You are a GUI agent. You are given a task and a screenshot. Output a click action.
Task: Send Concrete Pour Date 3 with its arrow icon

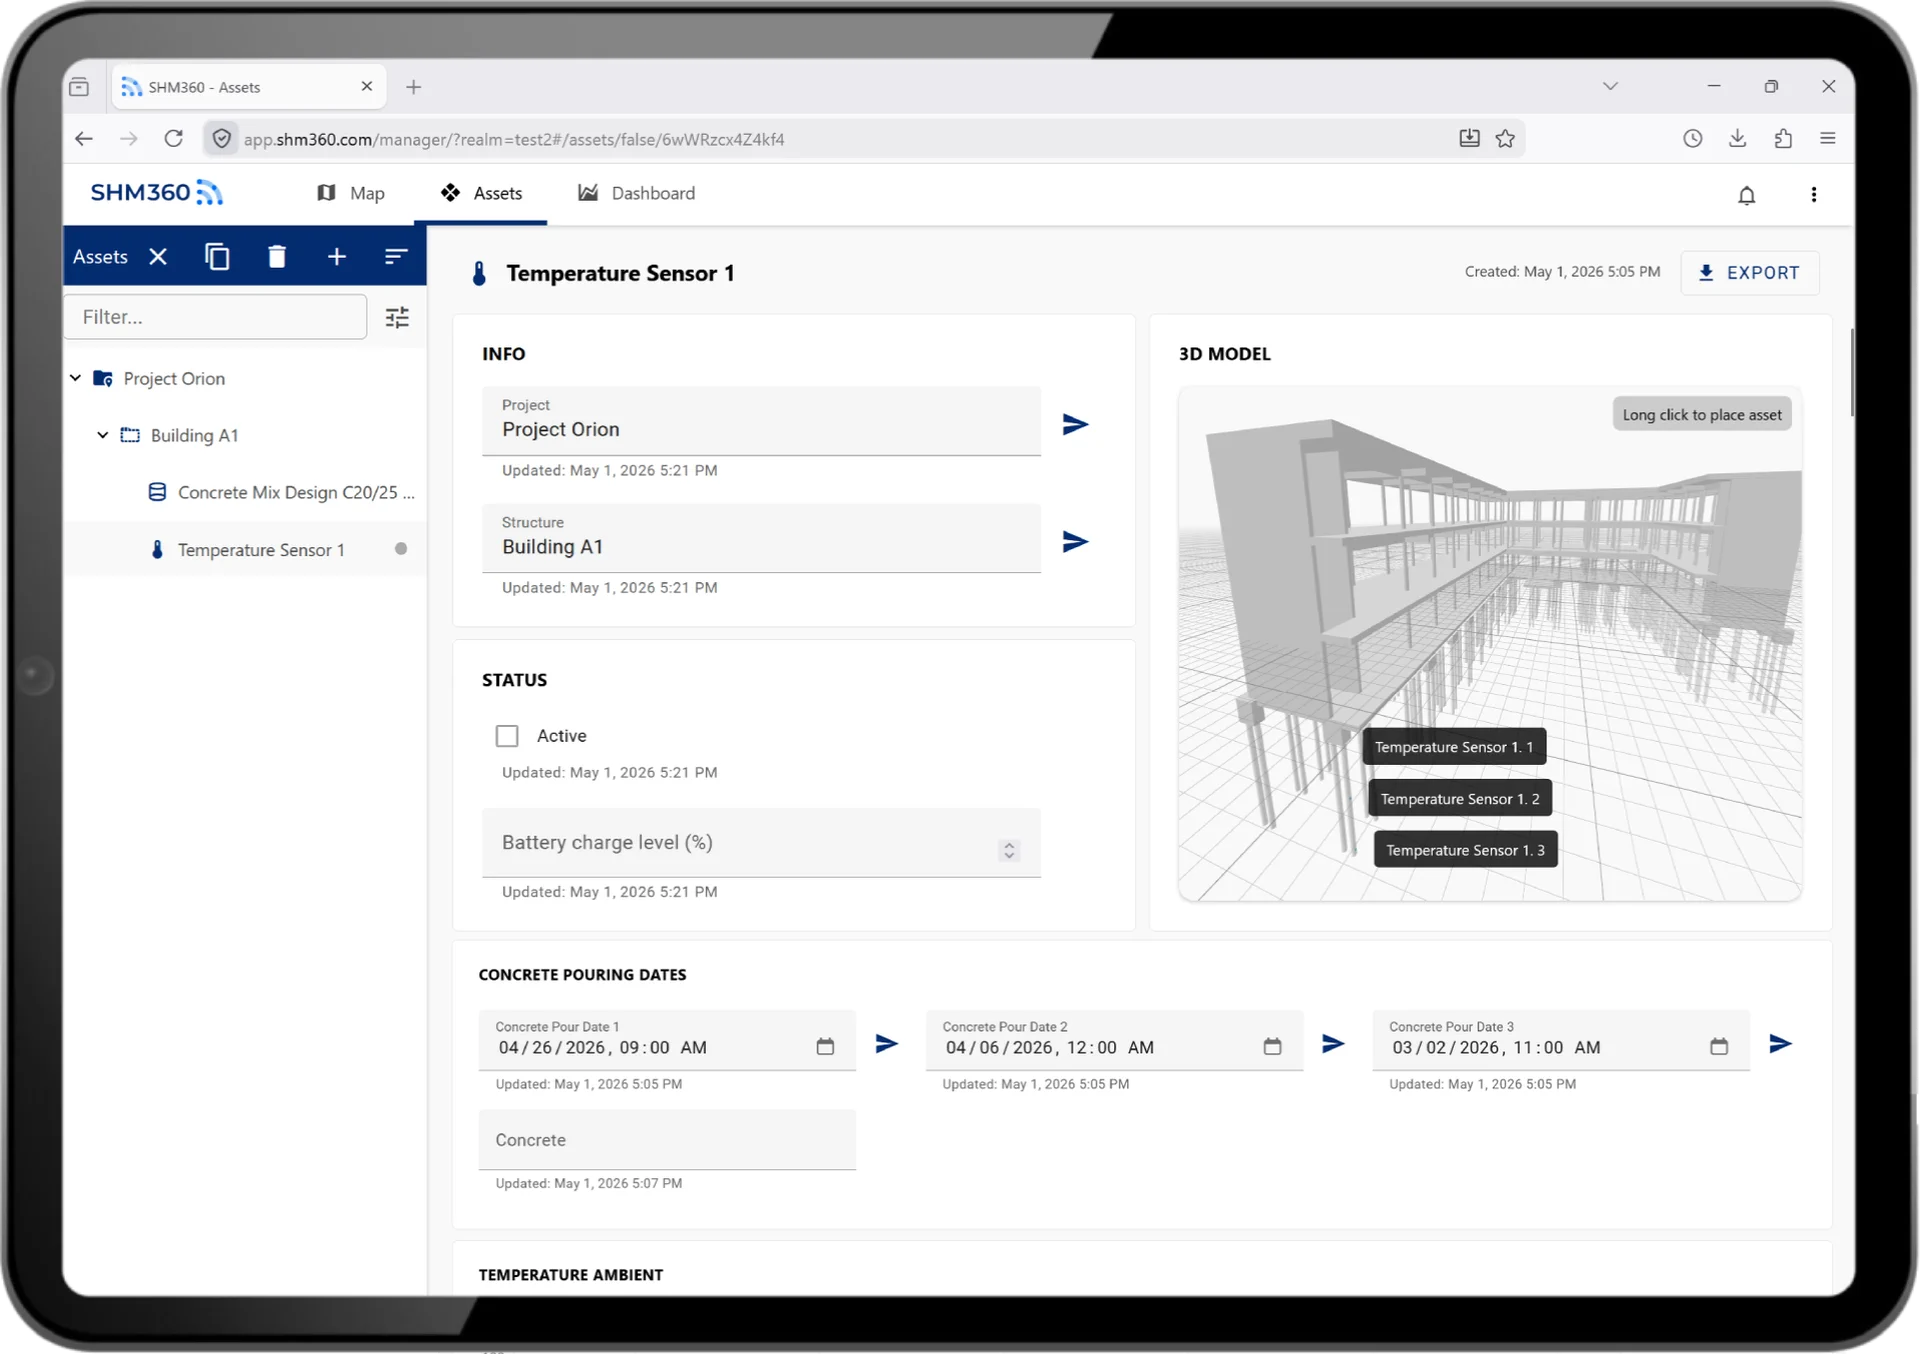[x=1780, y=1044]
